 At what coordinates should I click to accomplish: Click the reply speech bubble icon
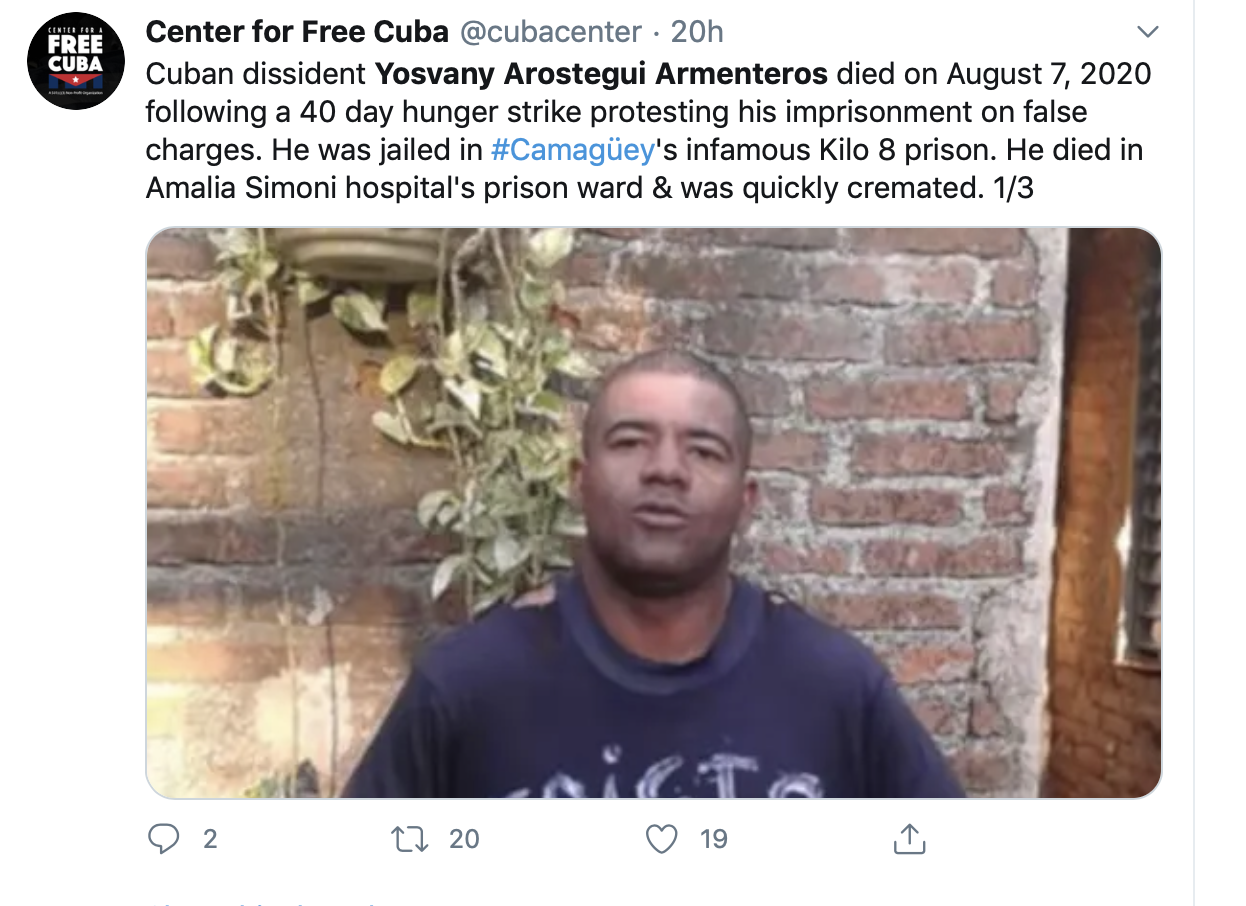coord(163,838)
